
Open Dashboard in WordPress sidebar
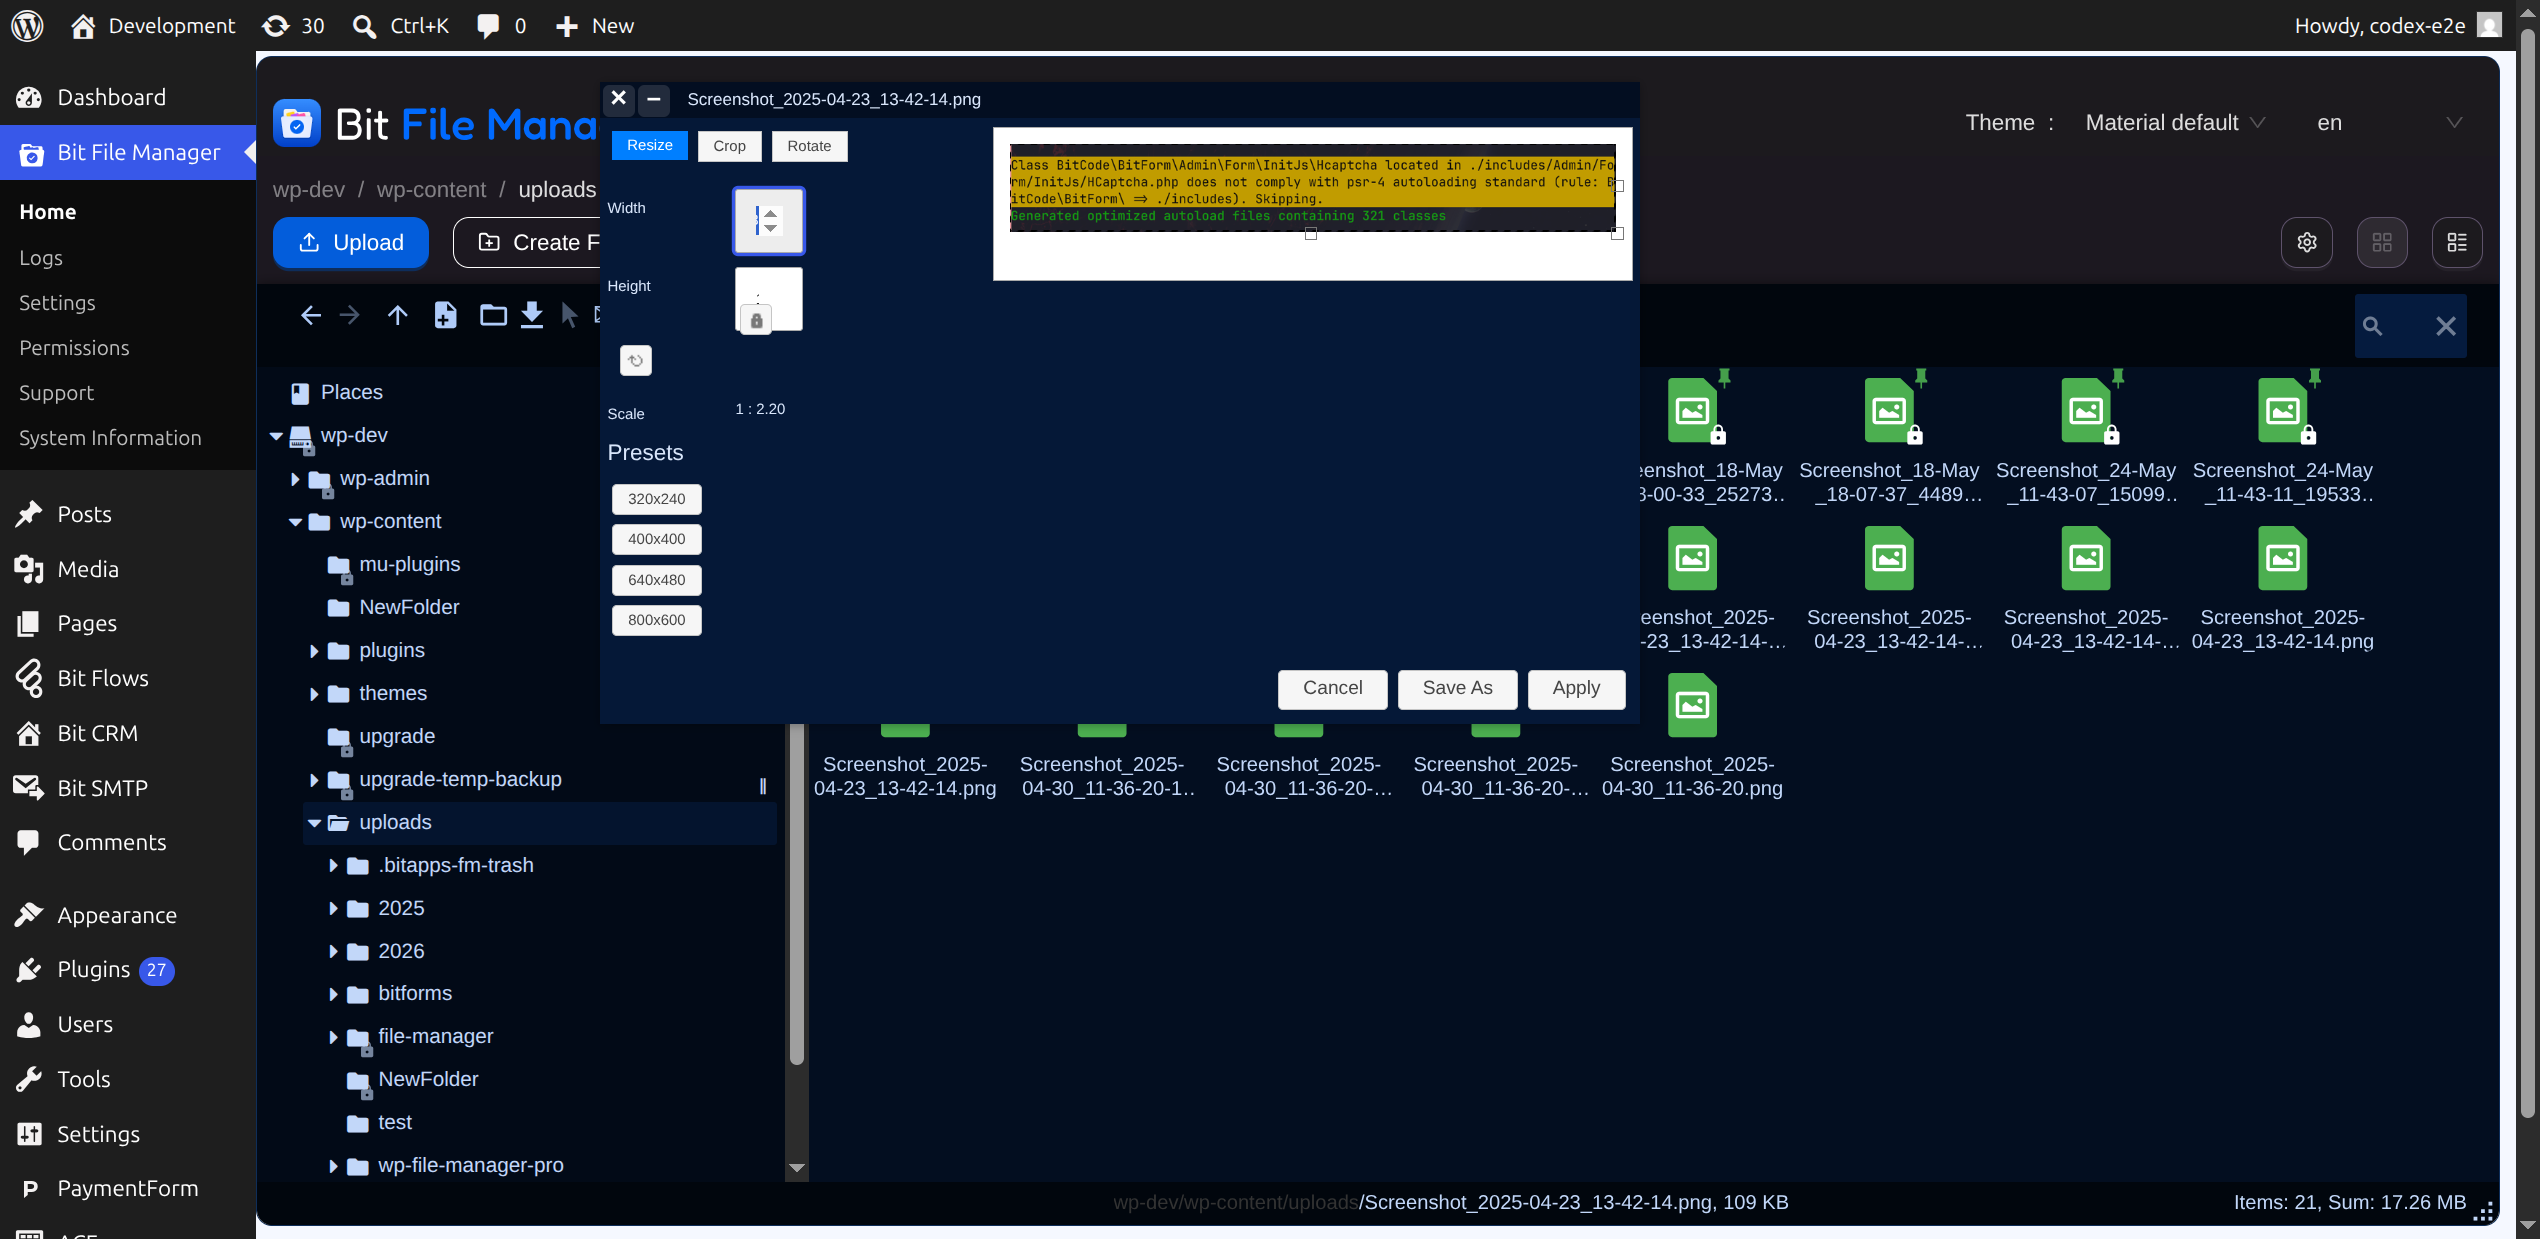(112, 97)
